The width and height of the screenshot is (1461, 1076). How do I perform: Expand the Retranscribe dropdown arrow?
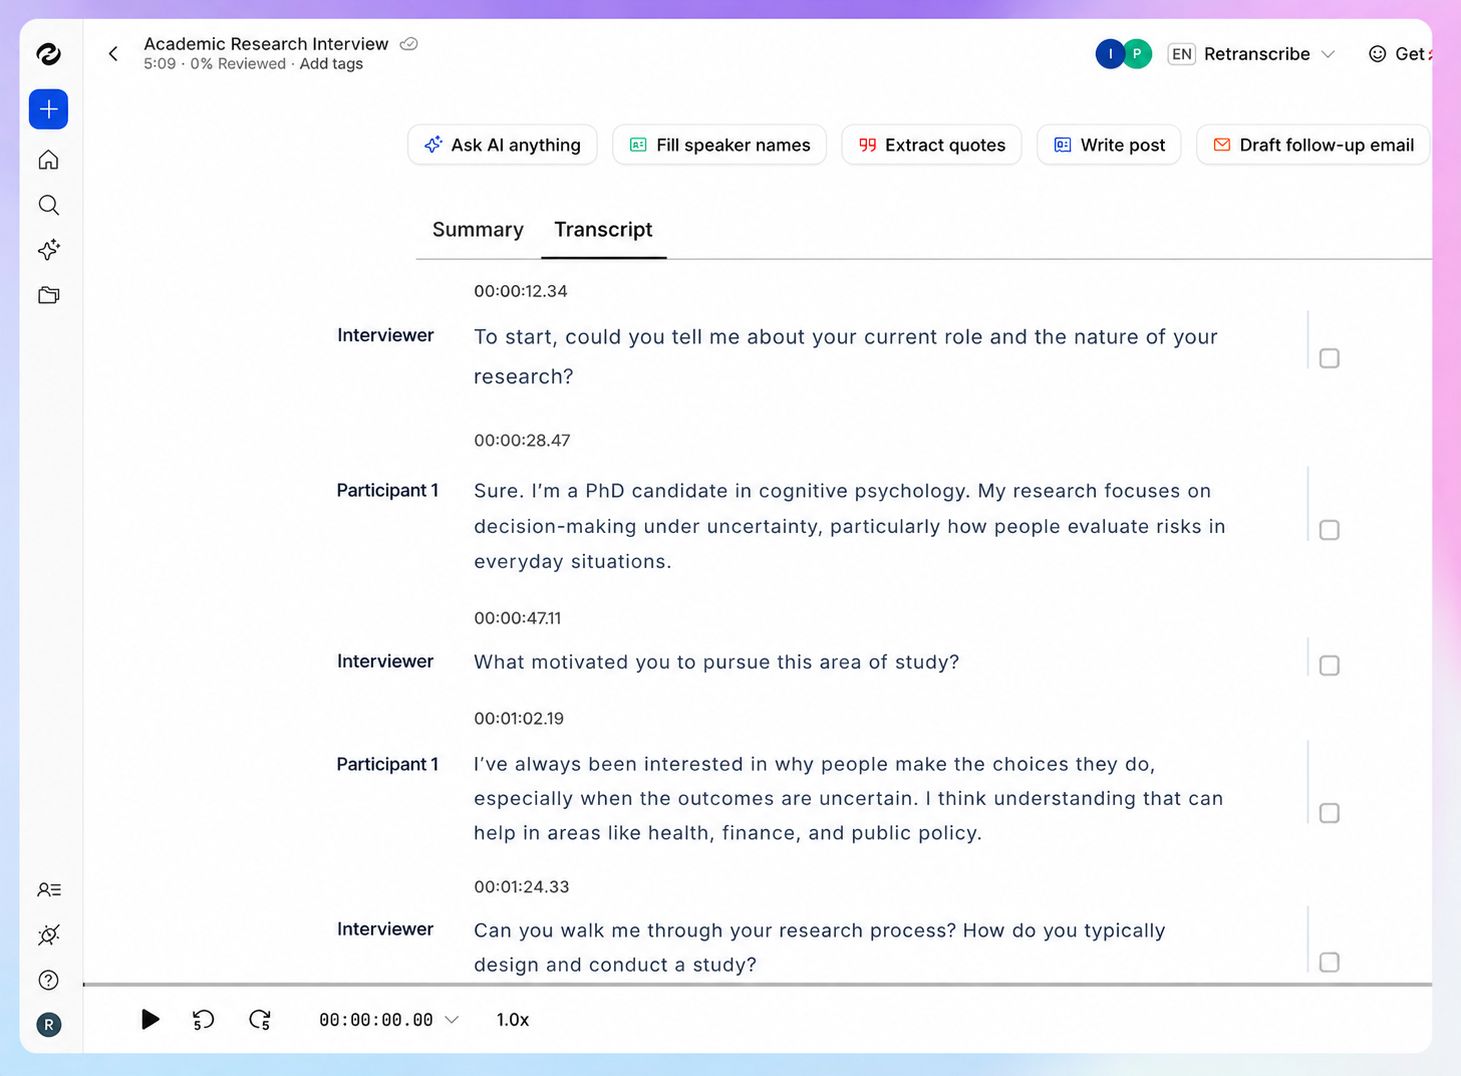[x=1328, y=54]
